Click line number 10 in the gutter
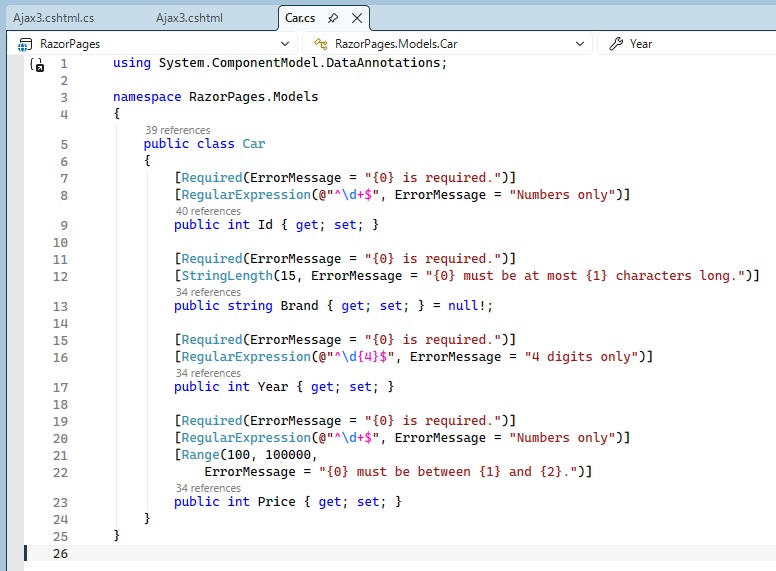This screenshot has width=776, height=571. (x=60, y=243)
